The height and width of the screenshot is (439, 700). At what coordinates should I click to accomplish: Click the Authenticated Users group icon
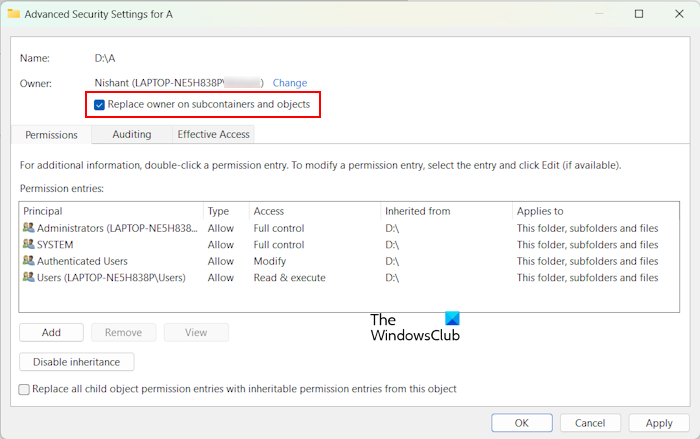(28, 261)
